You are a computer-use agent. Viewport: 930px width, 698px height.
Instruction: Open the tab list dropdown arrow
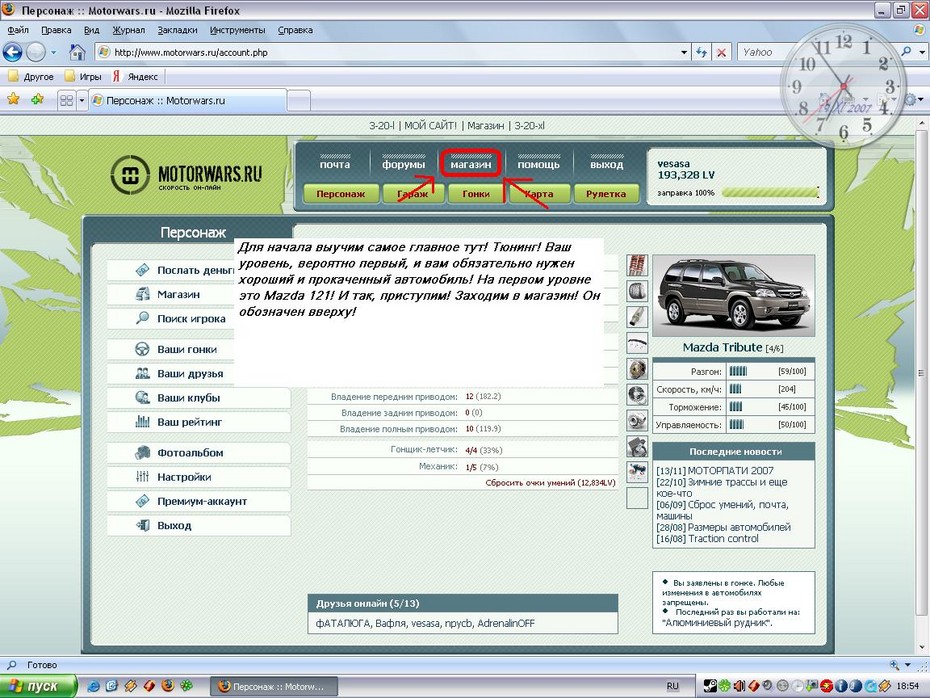pyautogui.click(x=82, y=100)
